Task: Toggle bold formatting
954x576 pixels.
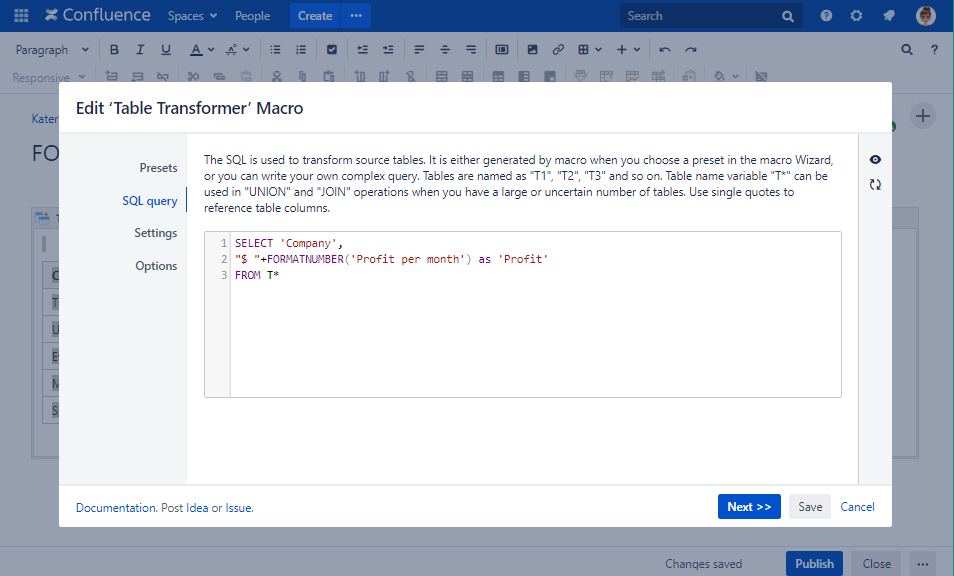Action: click(x=114, y=49)
